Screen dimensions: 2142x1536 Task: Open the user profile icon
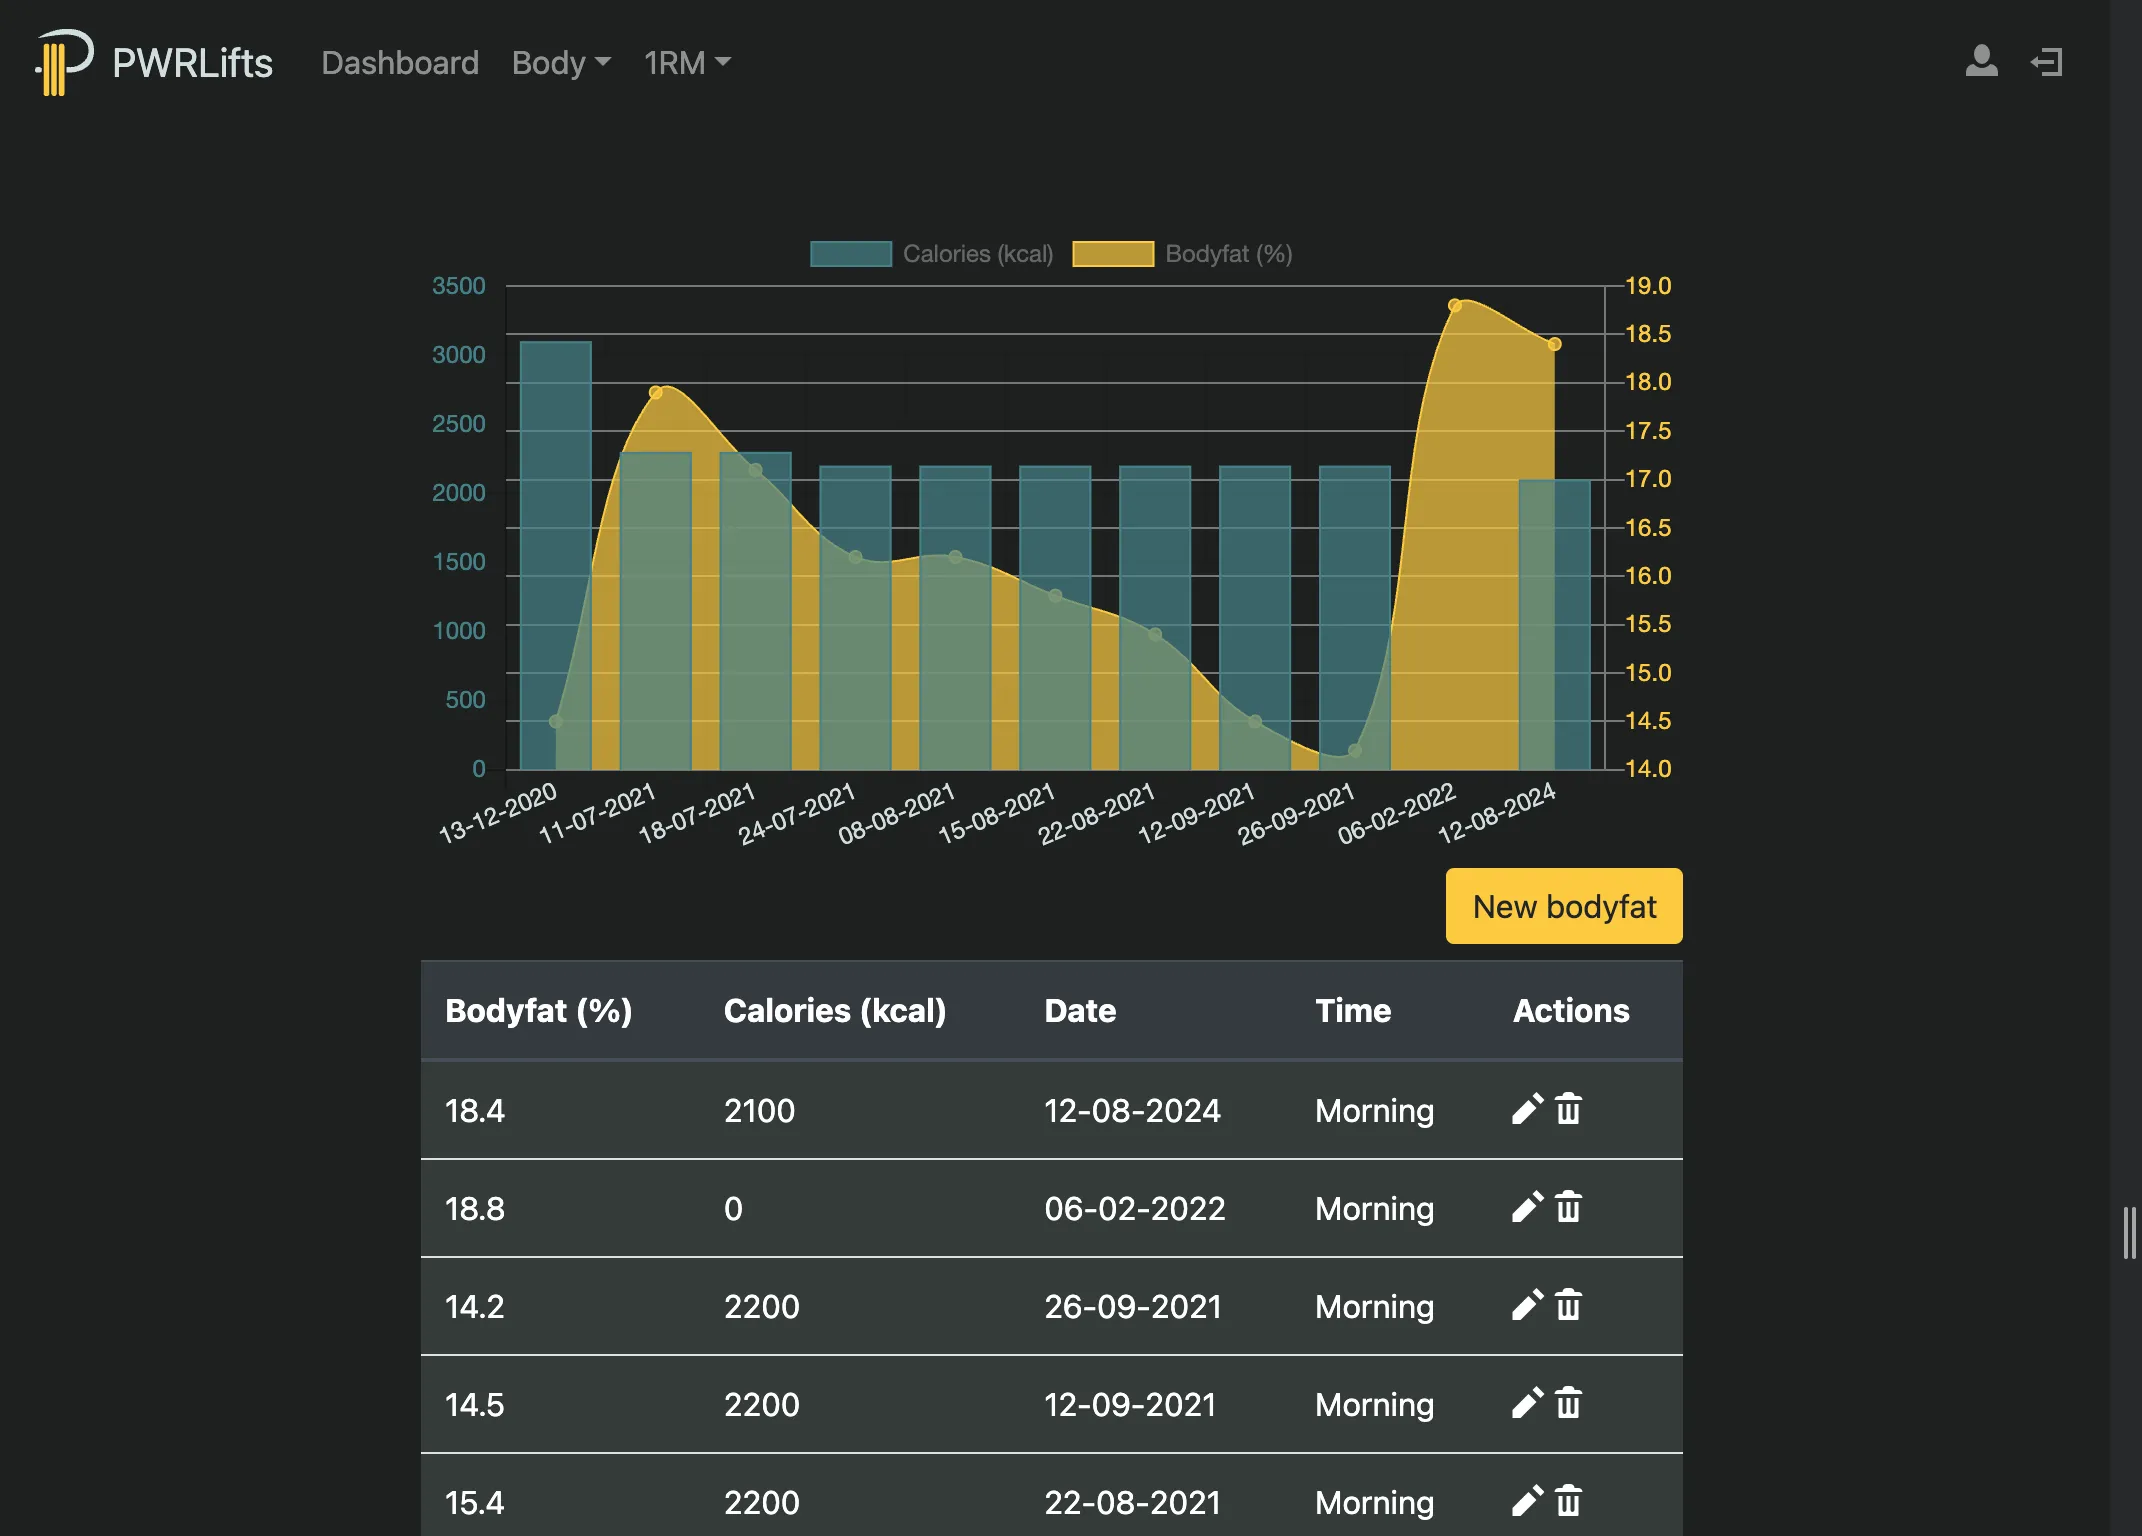[x=1981, y=62]
